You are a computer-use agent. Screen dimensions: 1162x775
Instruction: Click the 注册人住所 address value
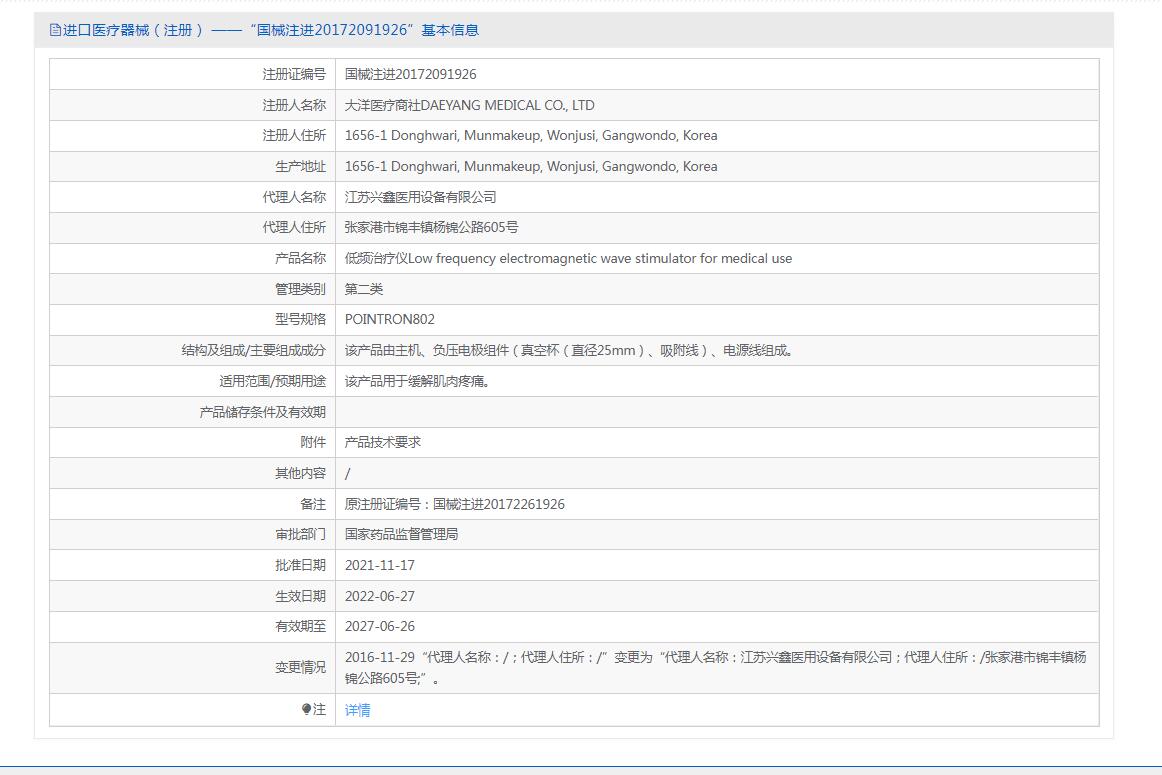530,136
